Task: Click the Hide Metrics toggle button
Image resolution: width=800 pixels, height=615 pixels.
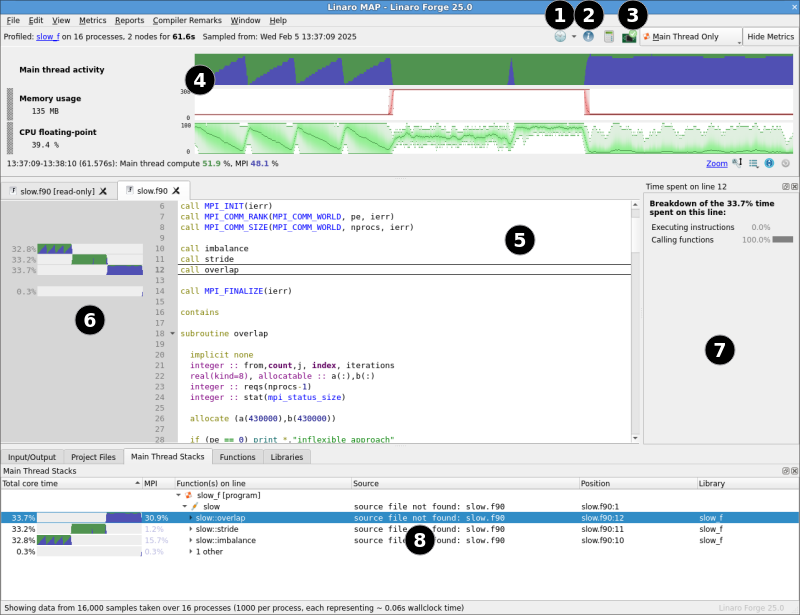Action: pyautogui.click(x=770, y=37)
